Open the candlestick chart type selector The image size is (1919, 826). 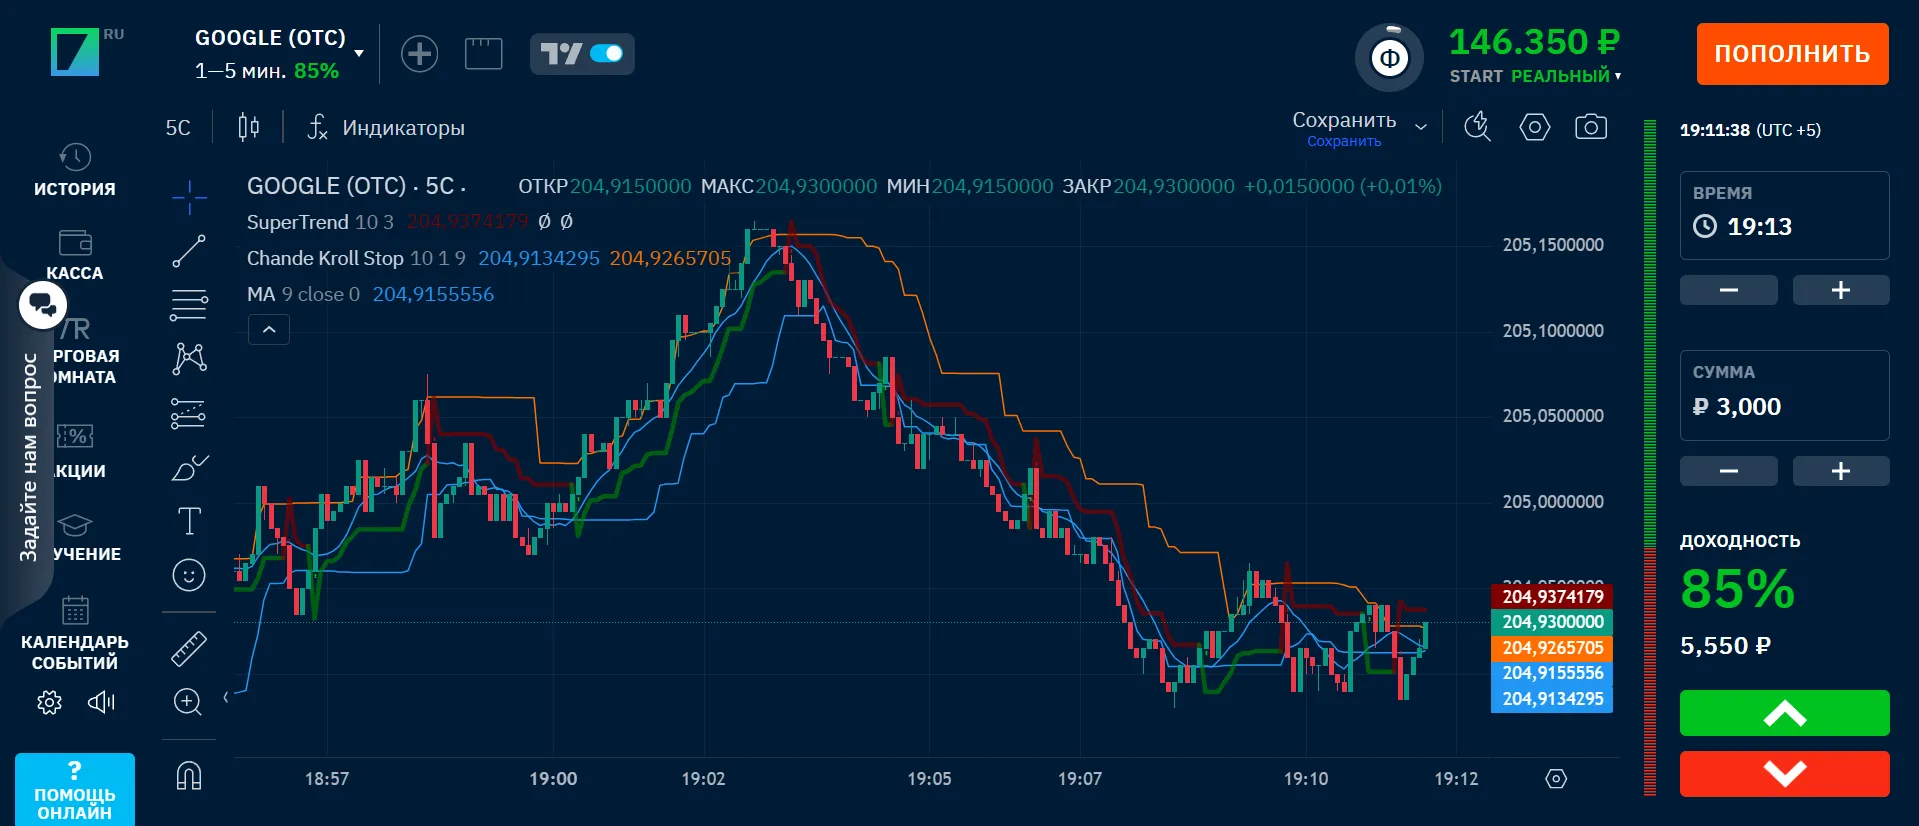tap(248, 127)
